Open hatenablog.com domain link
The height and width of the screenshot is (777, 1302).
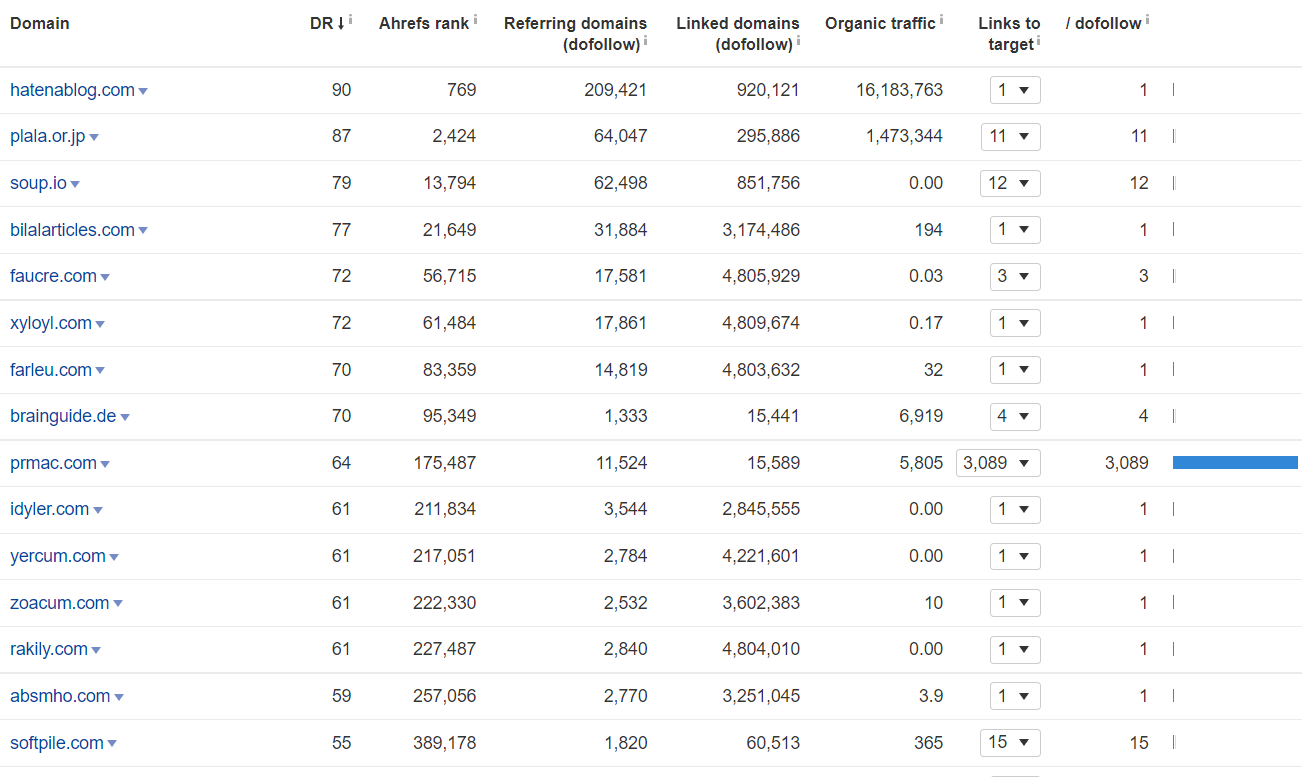(72, 90)
